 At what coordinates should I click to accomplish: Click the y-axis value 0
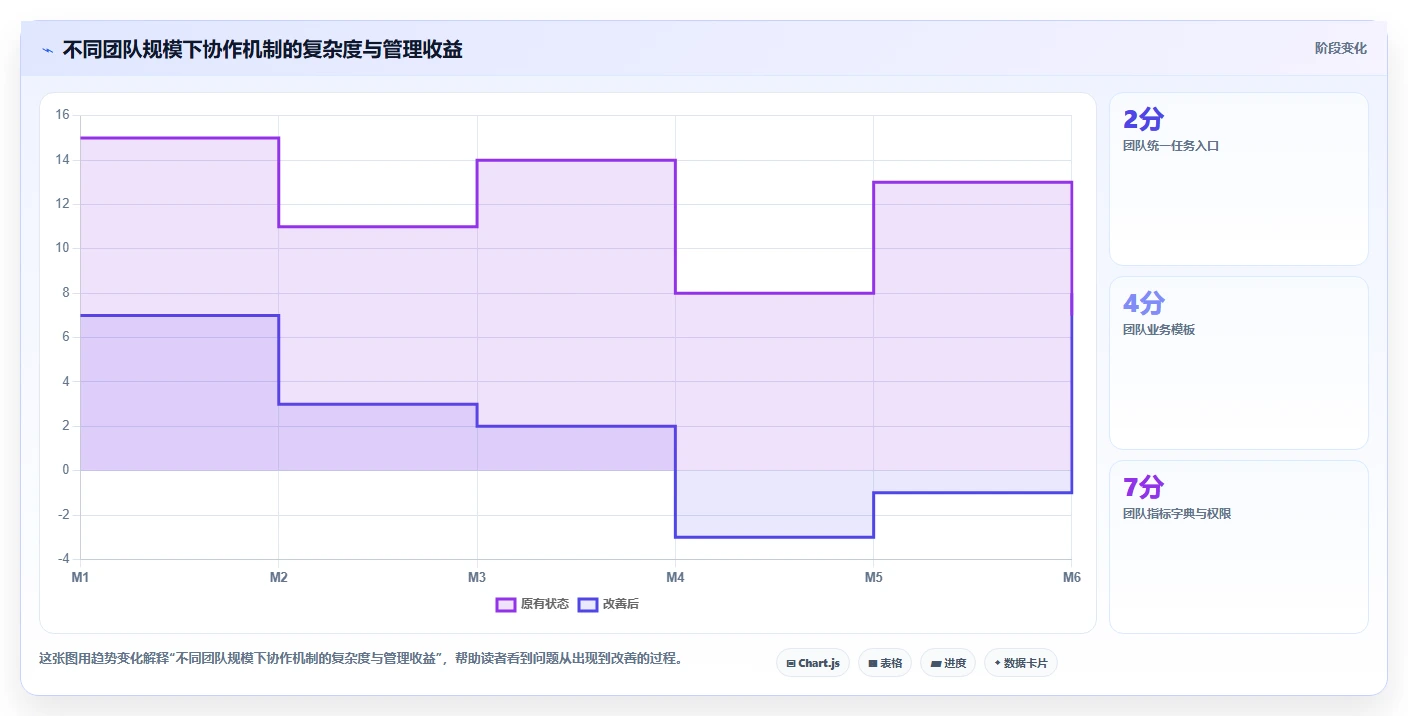(65, 470)
